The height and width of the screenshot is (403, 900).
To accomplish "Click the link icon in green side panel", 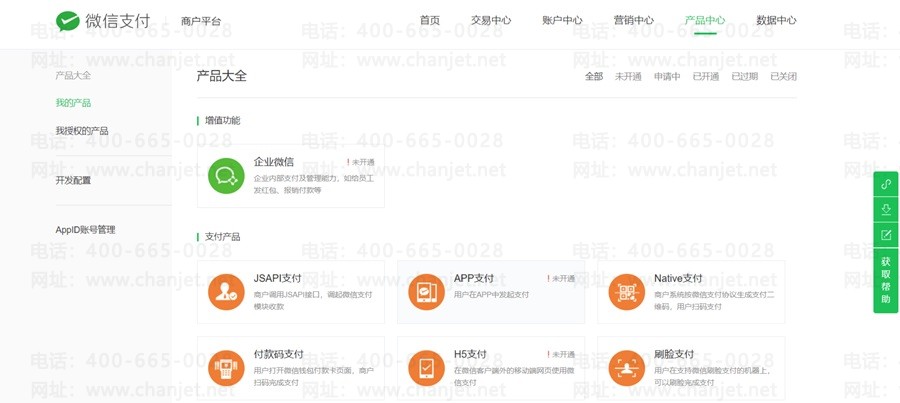I will point(886,184).
